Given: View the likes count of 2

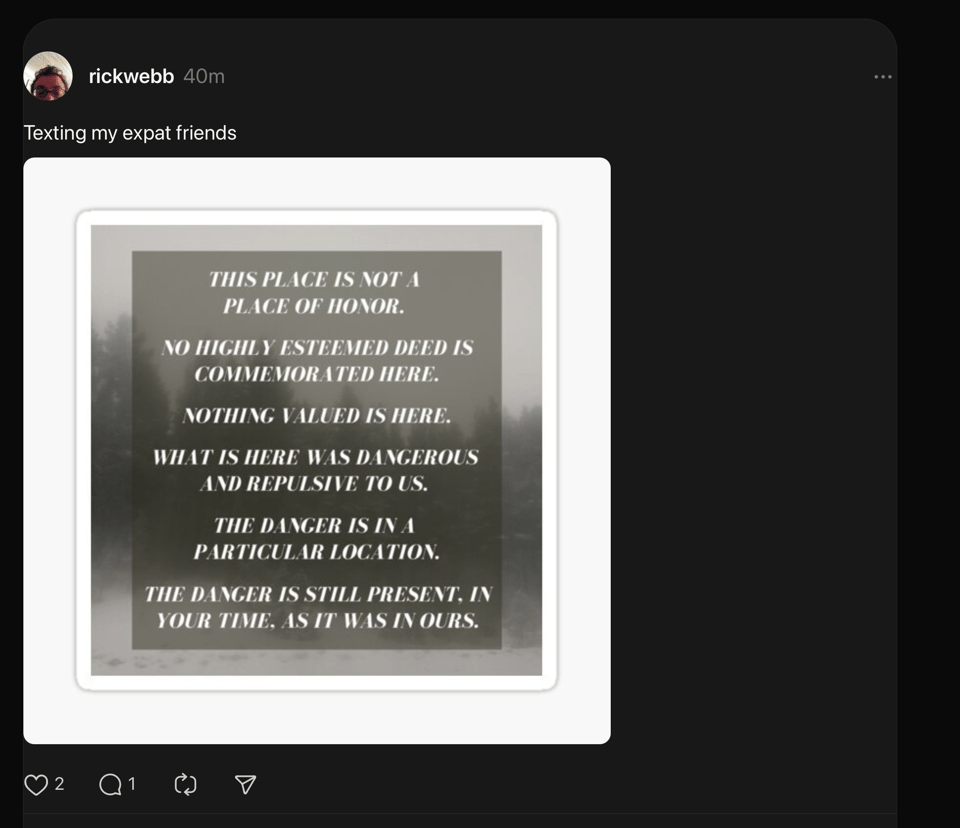Looking at the screenshot, I should pos(59,784).
